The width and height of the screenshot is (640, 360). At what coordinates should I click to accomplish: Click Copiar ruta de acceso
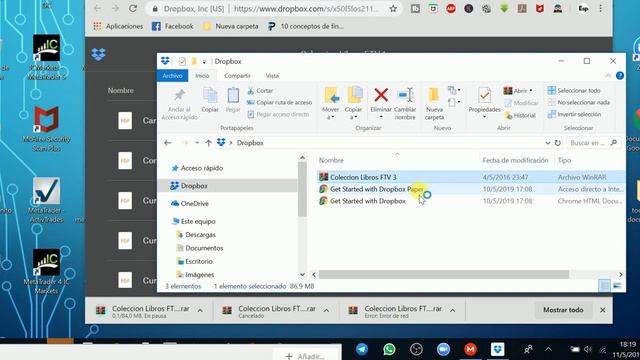[x=280, y=102]
